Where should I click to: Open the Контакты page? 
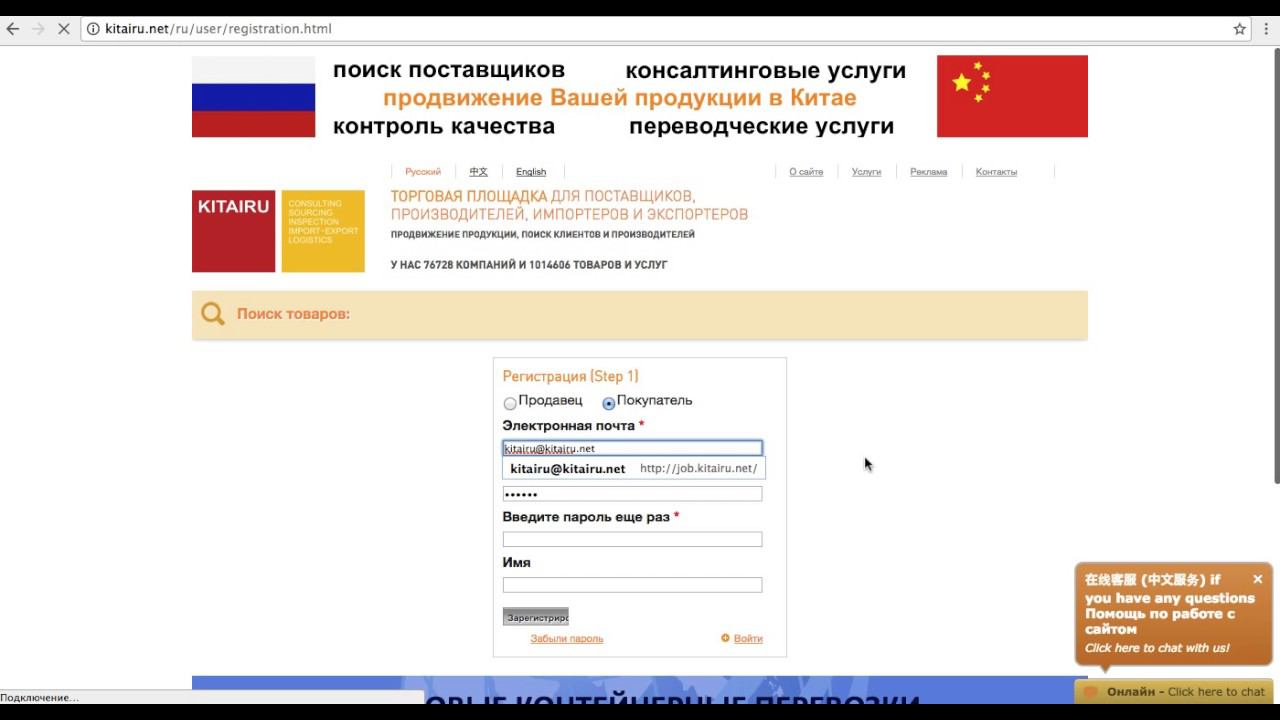[996, 172]
